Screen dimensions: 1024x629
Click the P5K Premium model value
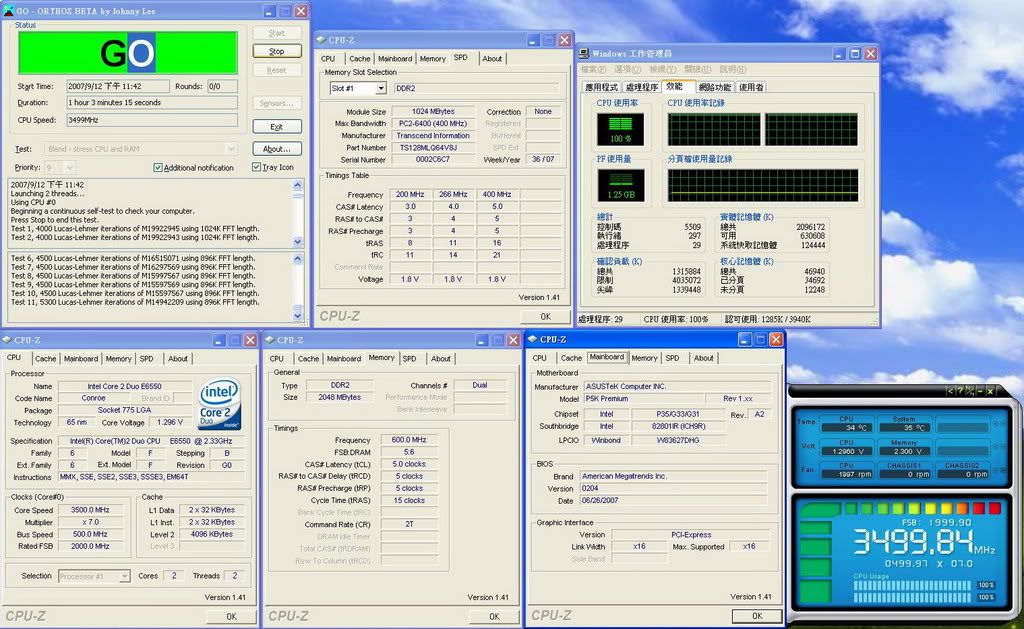coord(643,398)
